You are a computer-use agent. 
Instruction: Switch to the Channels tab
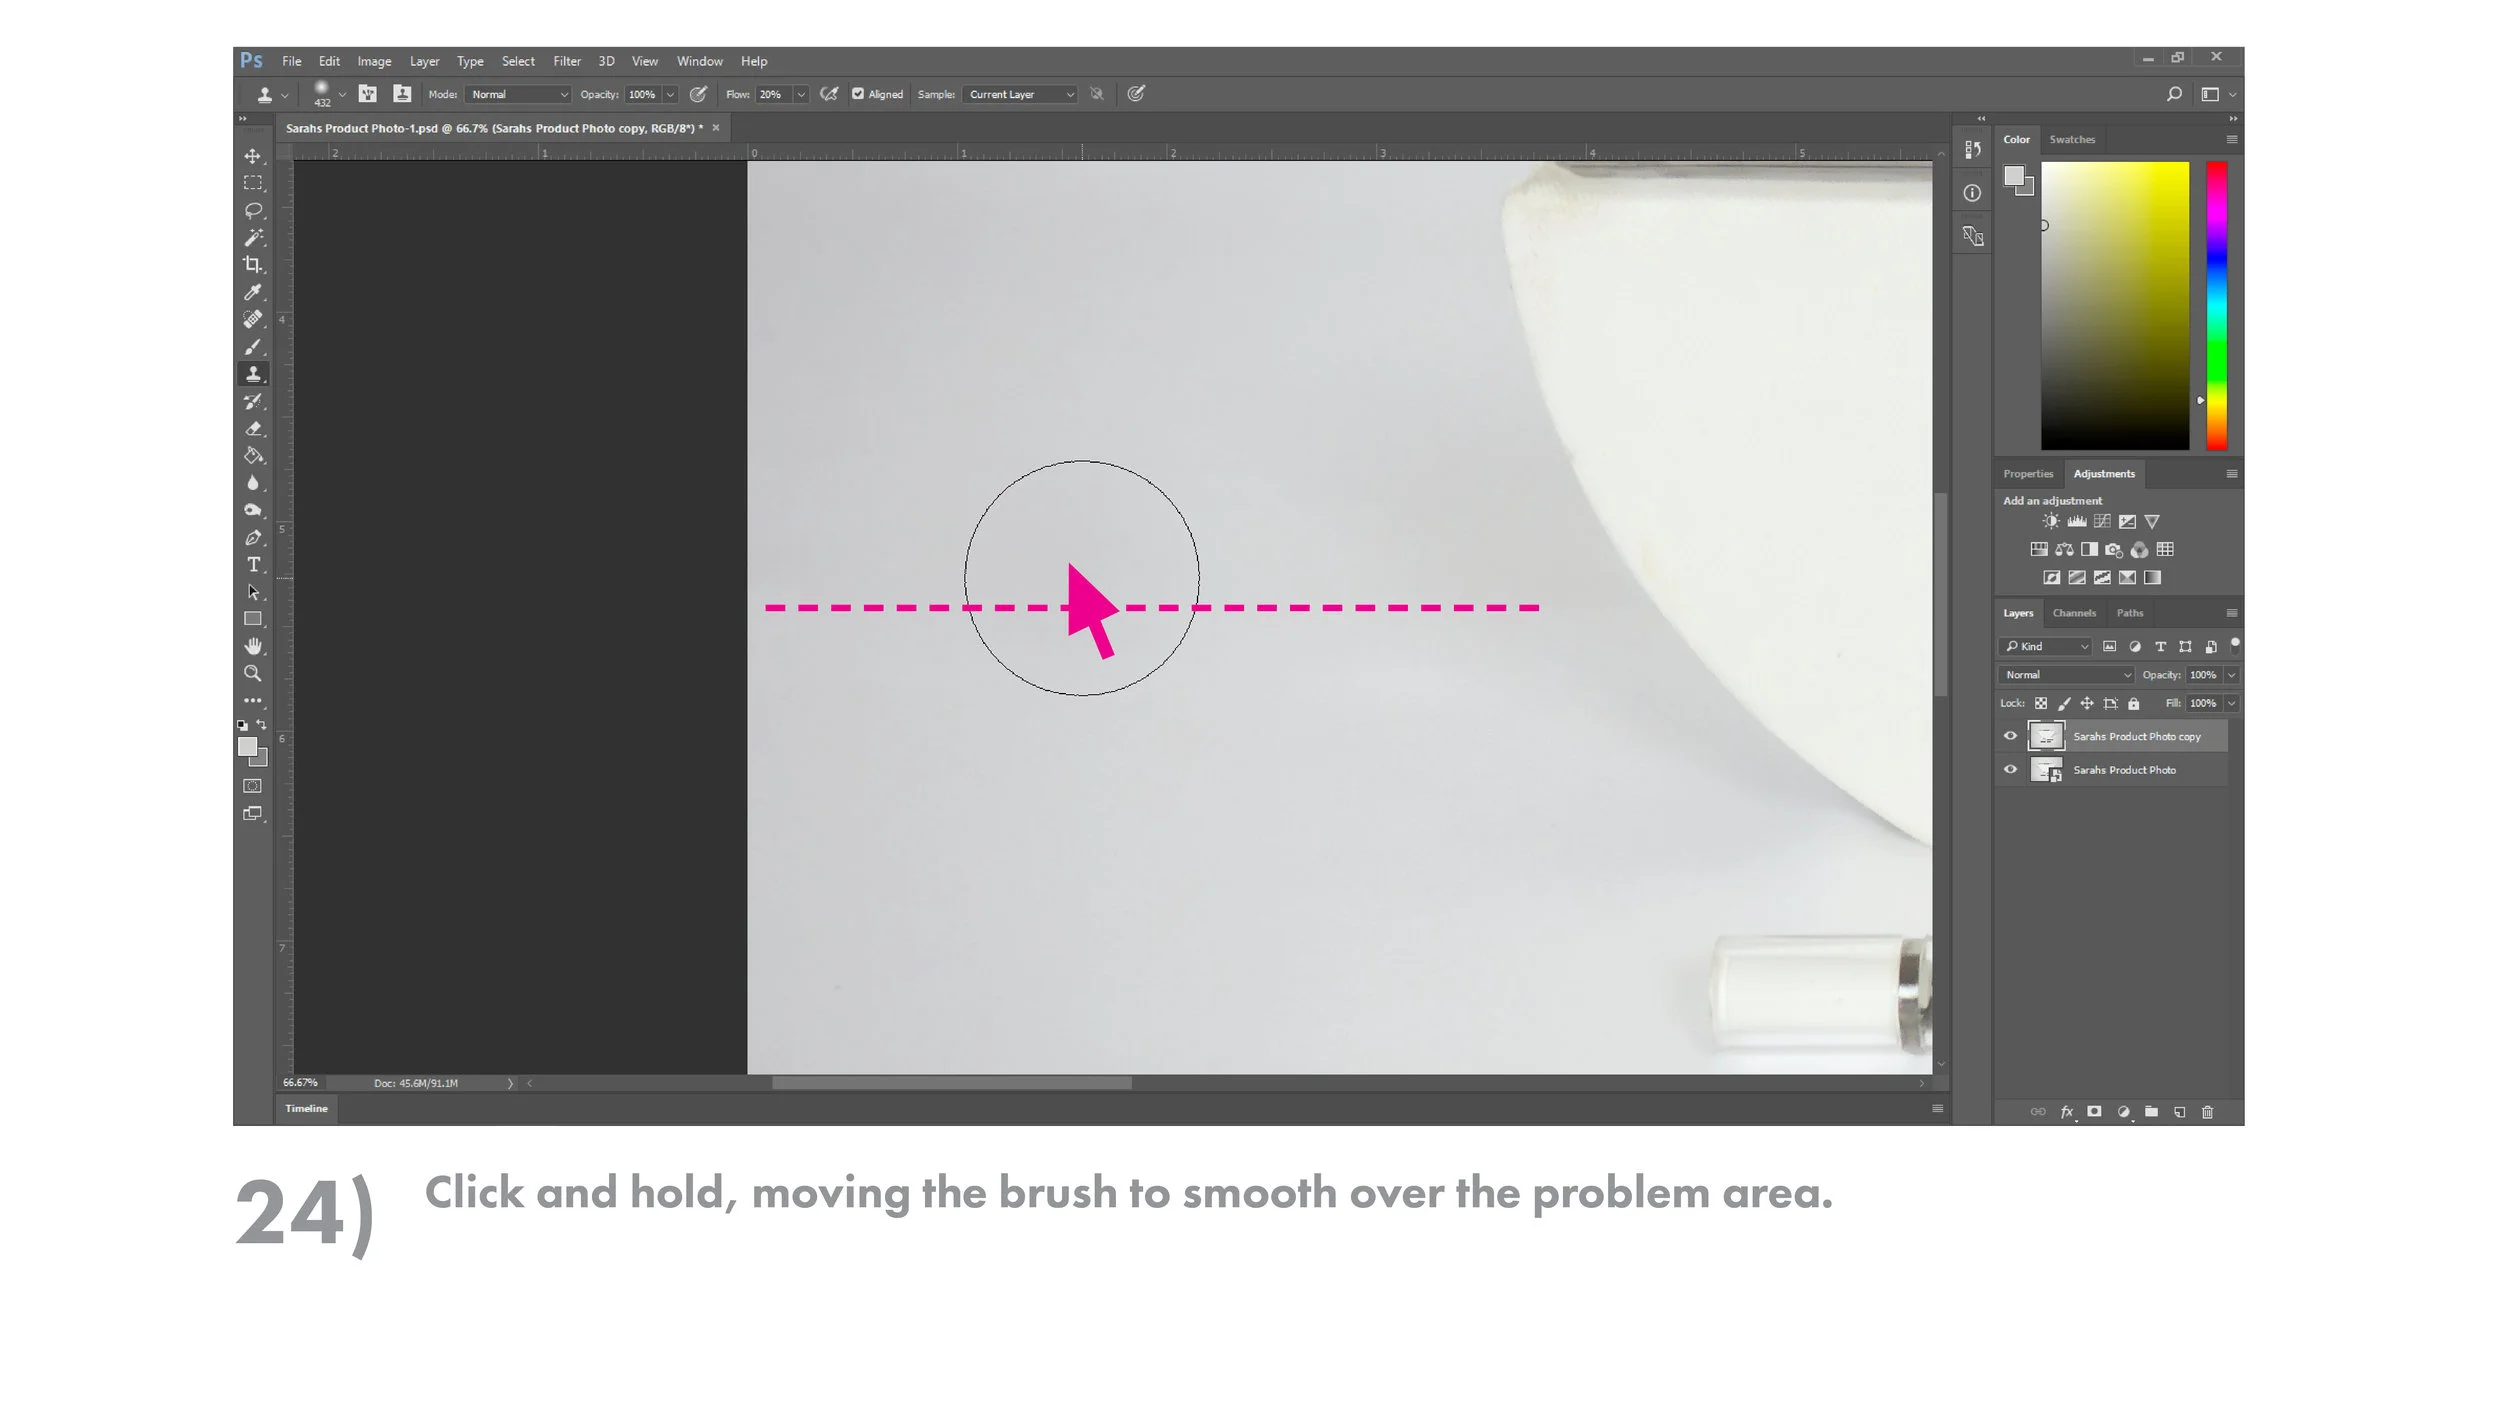(2074, 613)
